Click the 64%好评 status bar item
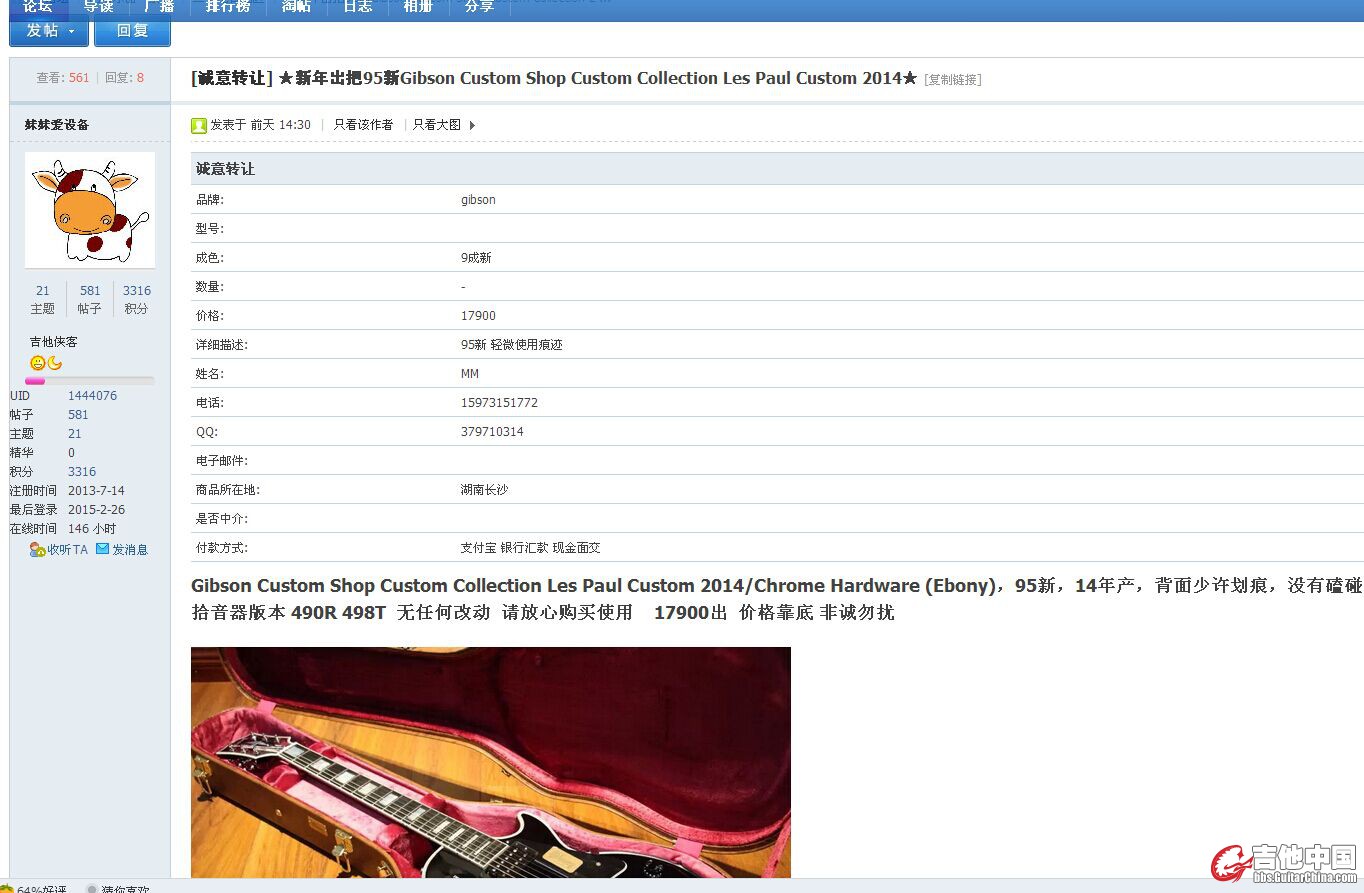Screen dimensions: 1364x893 tap(34, 888)
